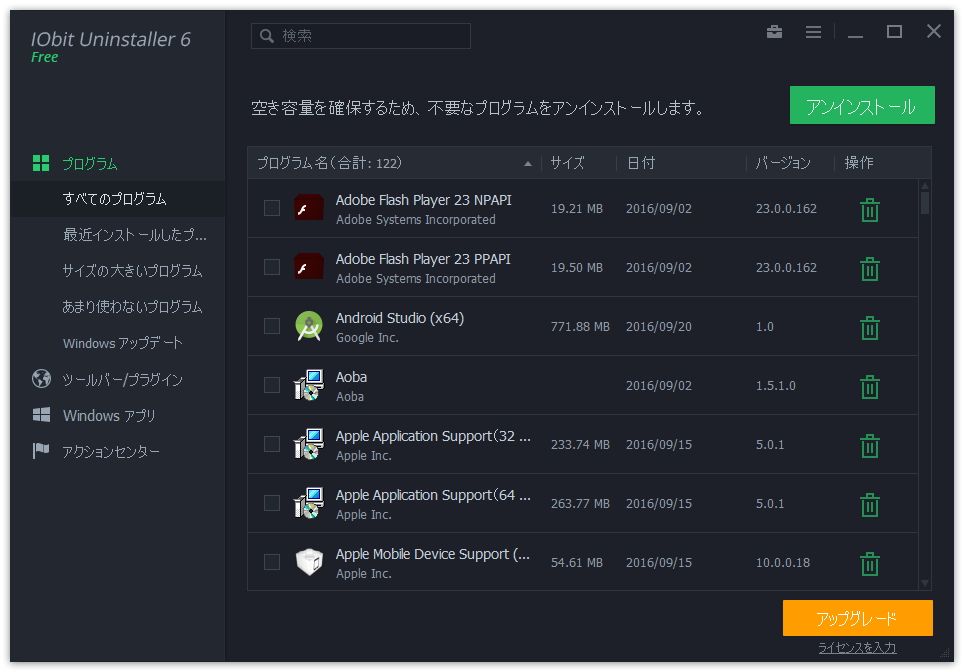Image resolution: width=964 pixels, height=672 pixels.
Task: Click into the 検索 search field
Action: point(361,36)
